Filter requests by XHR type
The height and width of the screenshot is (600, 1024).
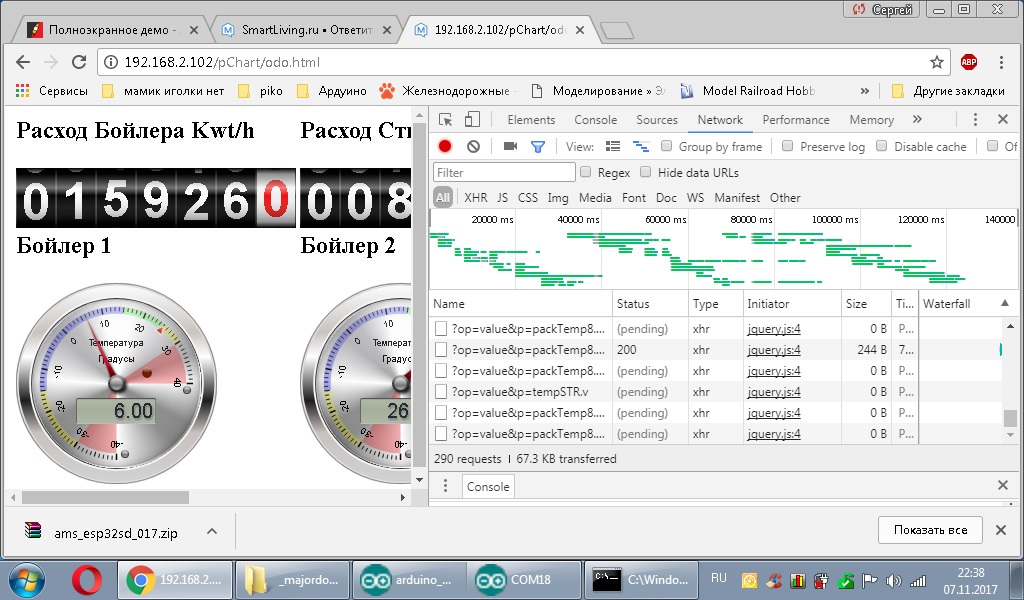point(475,198)
